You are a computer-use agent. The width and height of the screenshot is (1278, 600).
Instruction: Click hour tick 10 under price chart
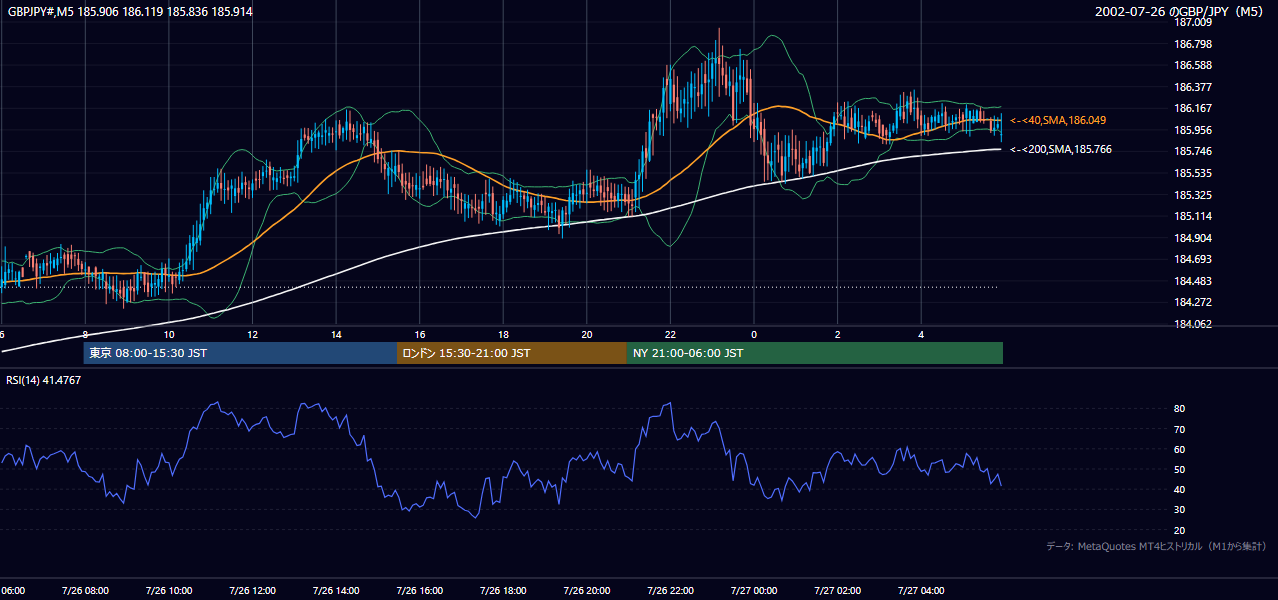pyautogui.click(x=169, y=335)
